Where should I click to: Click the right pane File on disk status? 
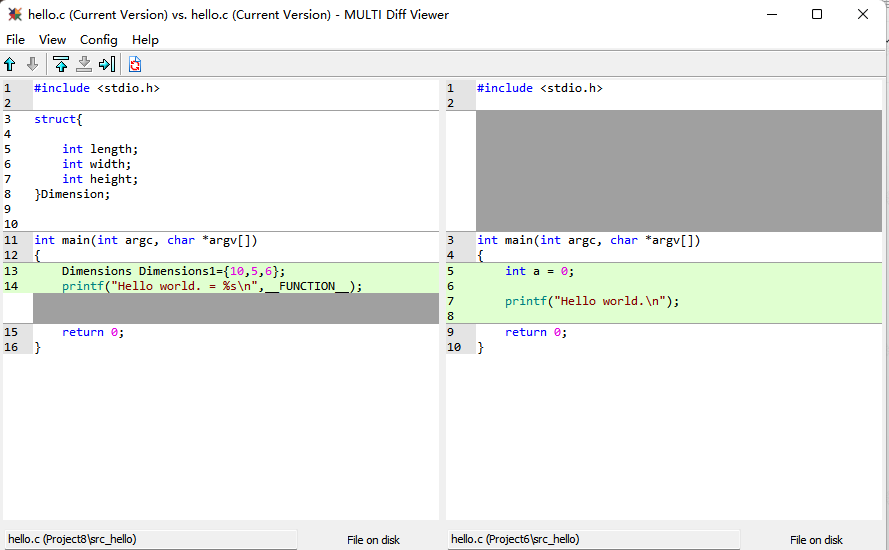click(816, 540)
